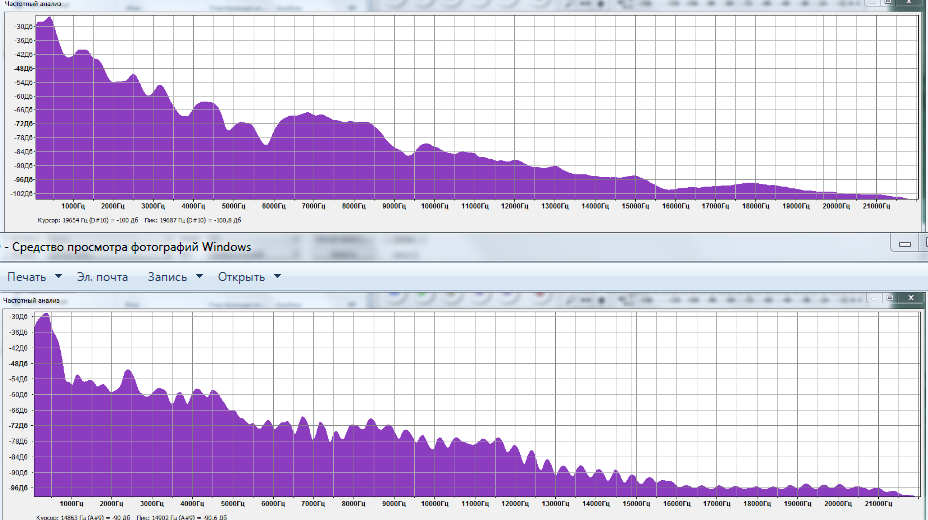This screenshot has height=520, width=928.
Task: Click the -30дБ label on the upper graph
Action: click(x=24, y=27)
